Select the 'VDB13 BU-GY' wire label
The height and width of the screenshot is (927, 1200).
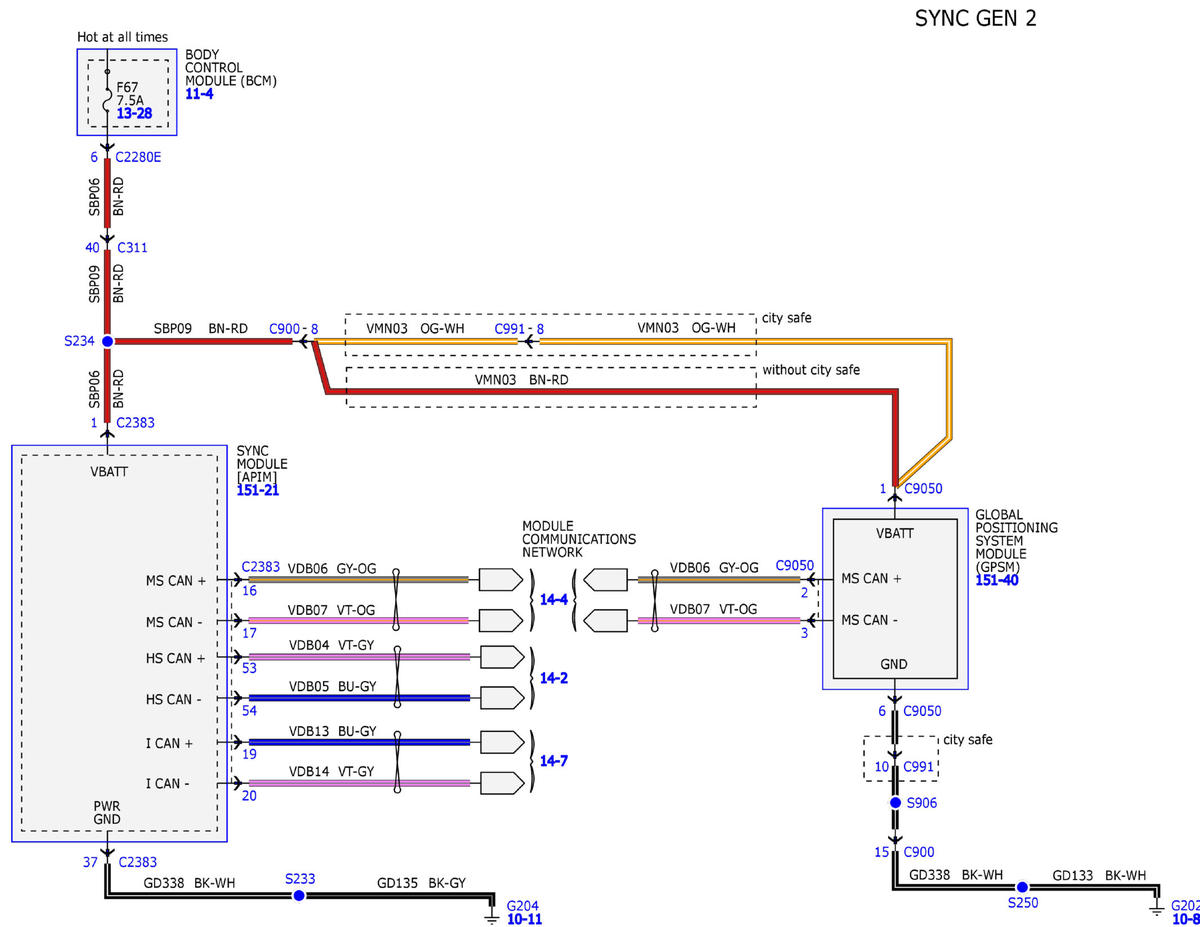[332, 730]
